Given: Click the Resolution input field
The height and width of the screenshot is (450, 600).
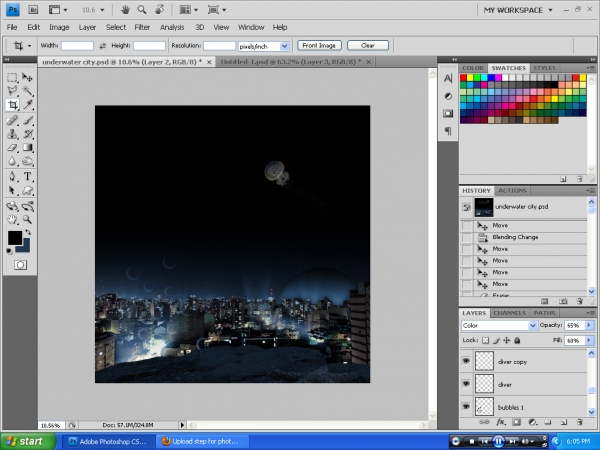Looking at the screenshot, I should pos(219,46).
